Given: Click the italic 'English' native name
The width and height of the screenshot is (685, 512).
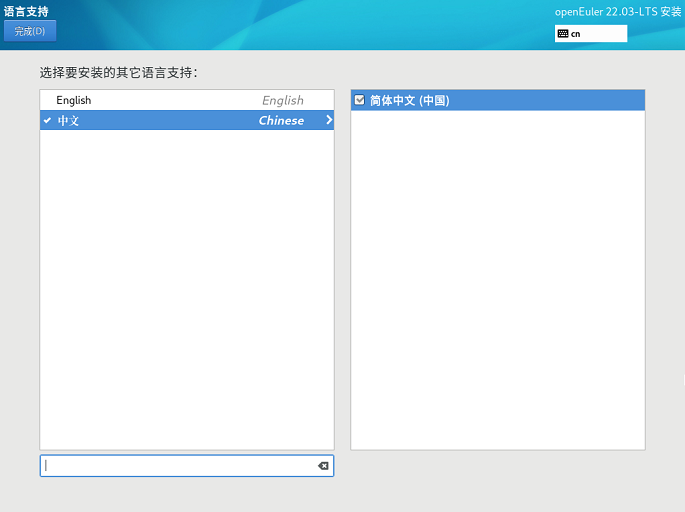Looking at the screenshot, I should (282, 100).
